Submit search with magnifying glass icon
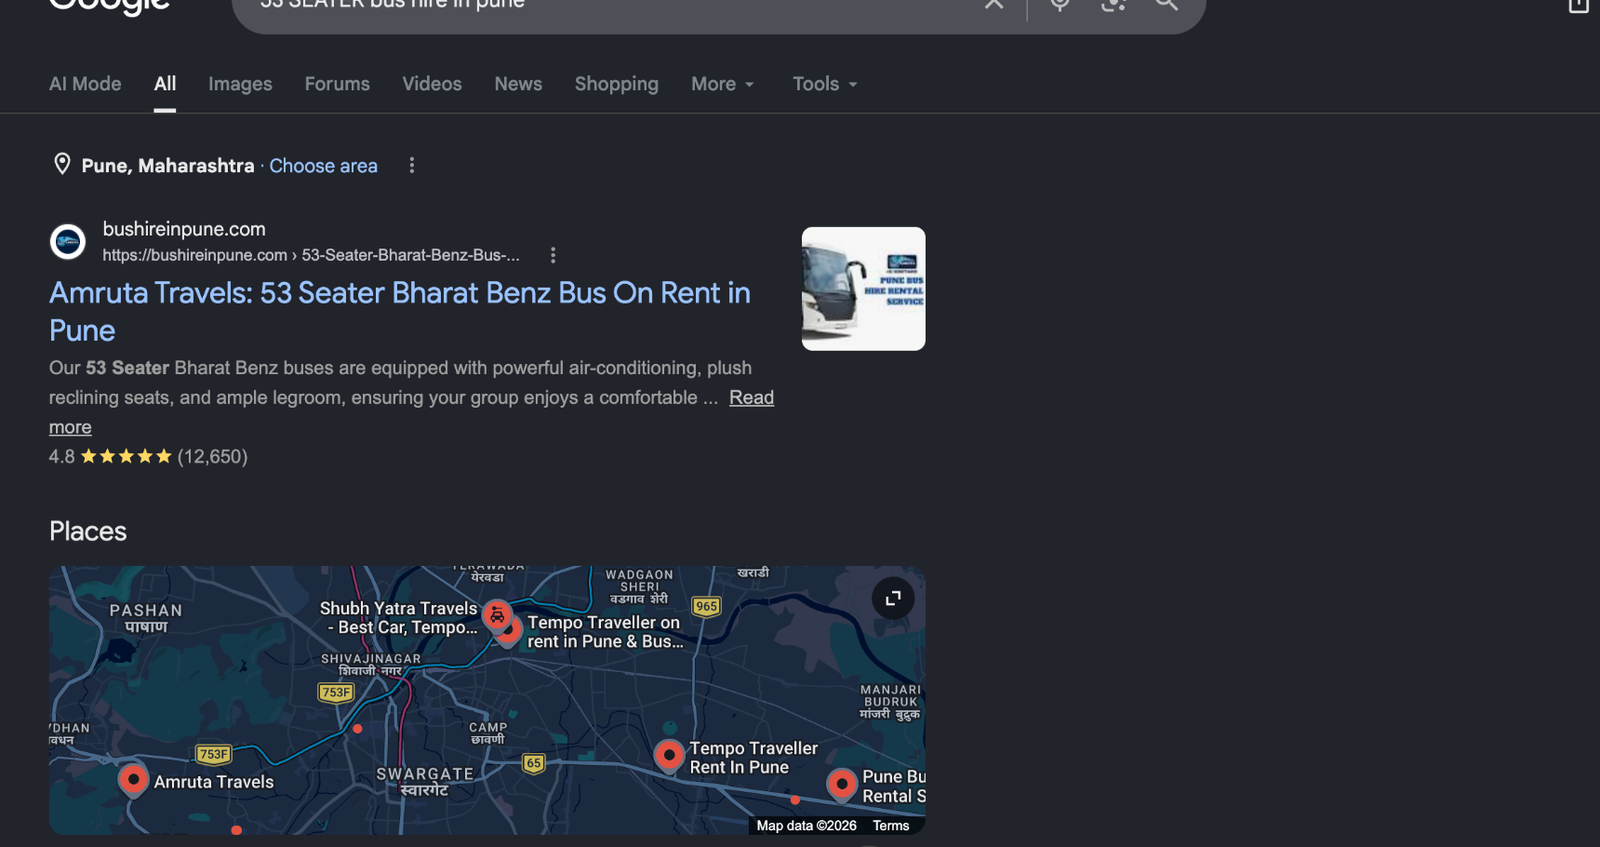The height and width of the screenshot is (847, 1600). 1166,4
